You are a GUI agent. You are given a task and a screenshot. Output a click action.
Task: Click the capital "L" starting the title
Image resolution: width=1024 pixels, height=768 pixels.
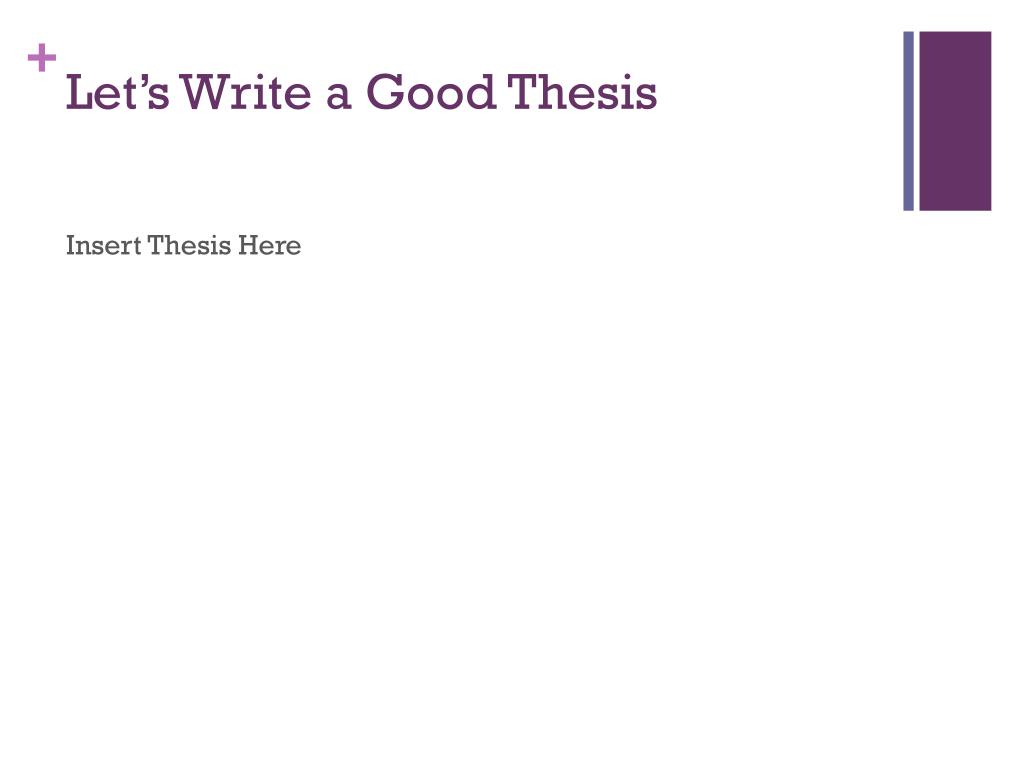(80, 92)
